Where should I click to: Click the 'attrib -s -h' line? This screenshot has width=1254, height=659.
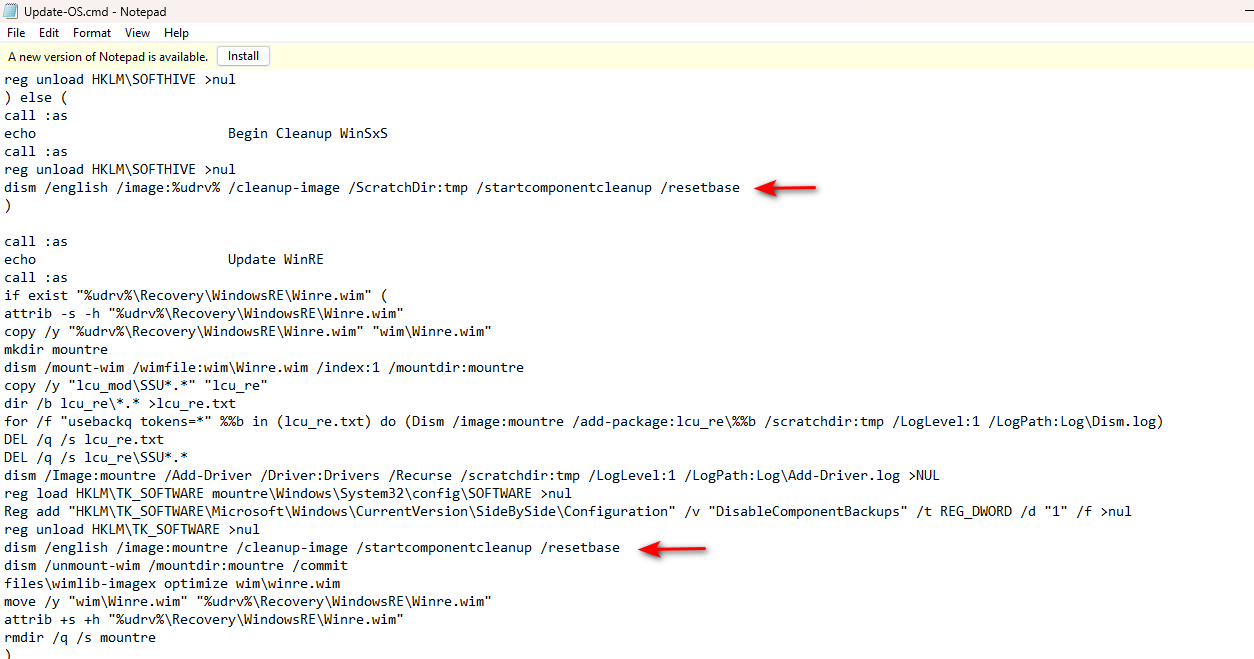point(204,313)
